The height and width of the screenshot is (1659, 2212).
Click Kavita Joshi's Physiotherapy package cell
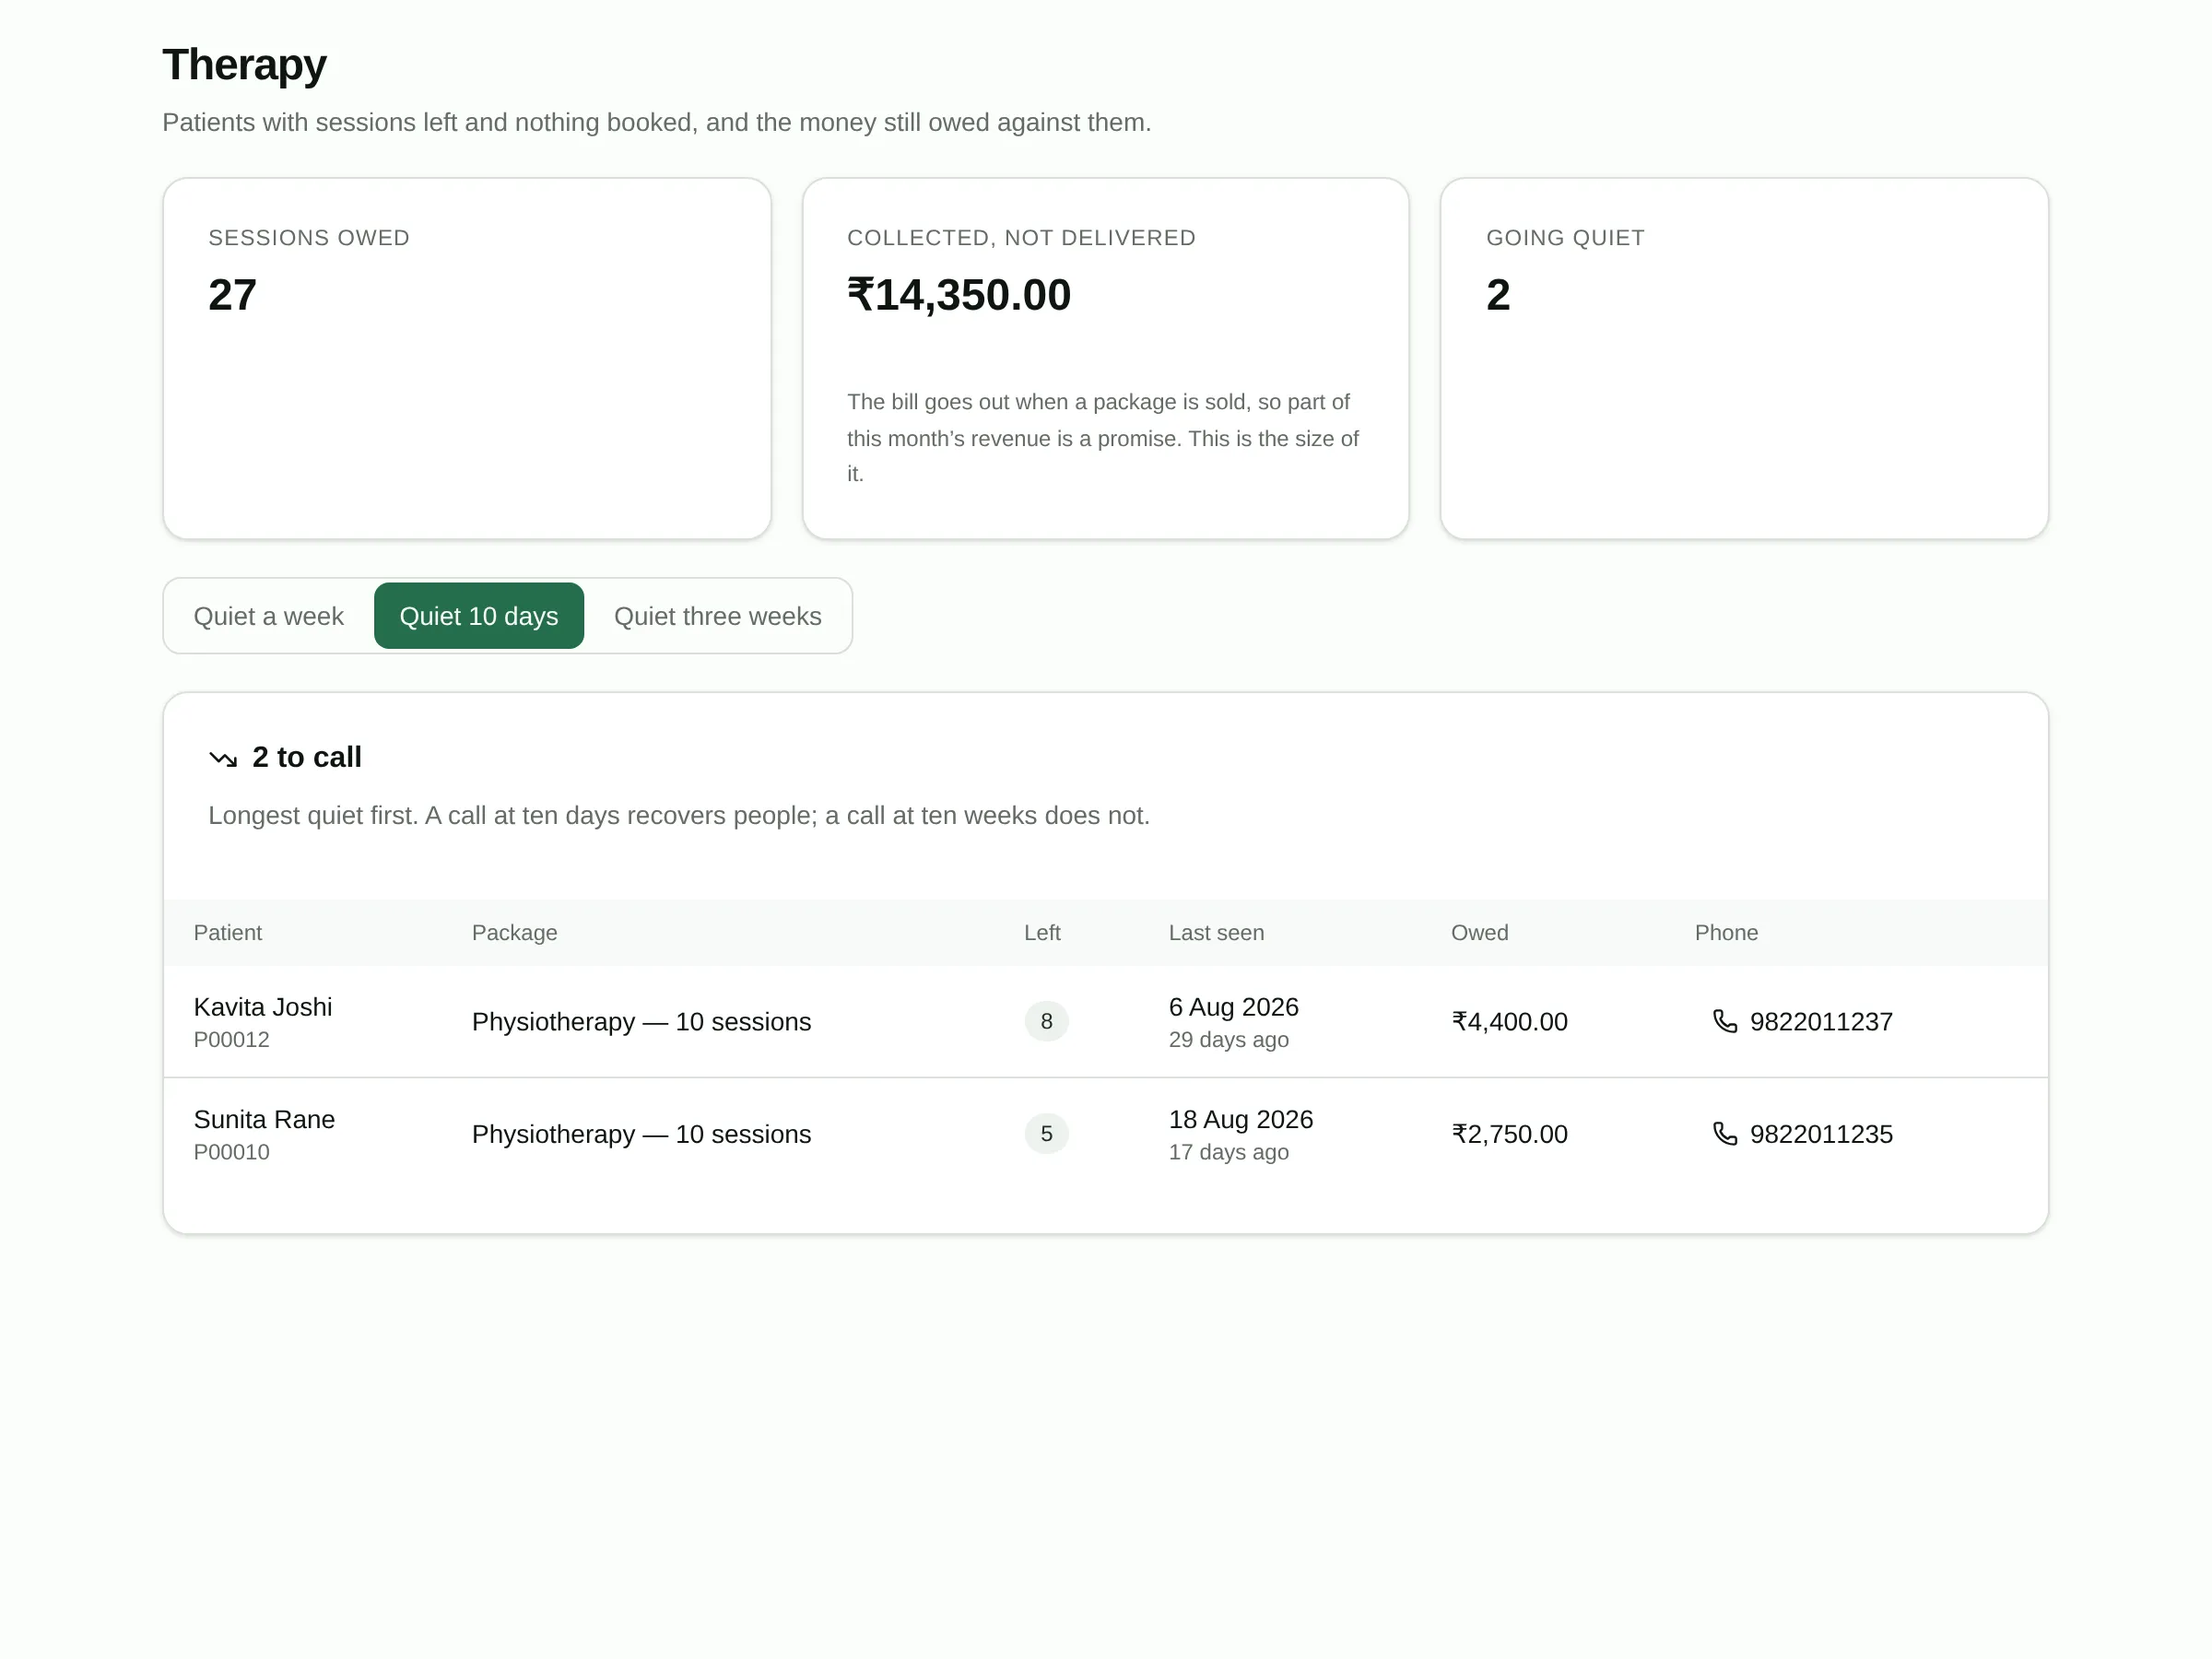tap(641, 1022)
